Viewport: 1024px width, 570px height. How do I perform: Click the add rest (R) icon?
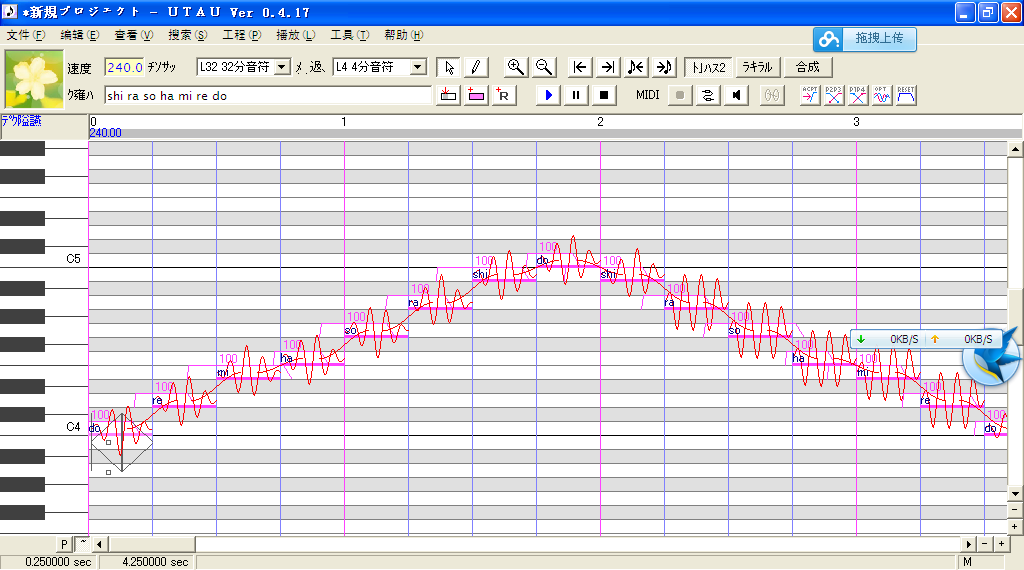[504, 95]
